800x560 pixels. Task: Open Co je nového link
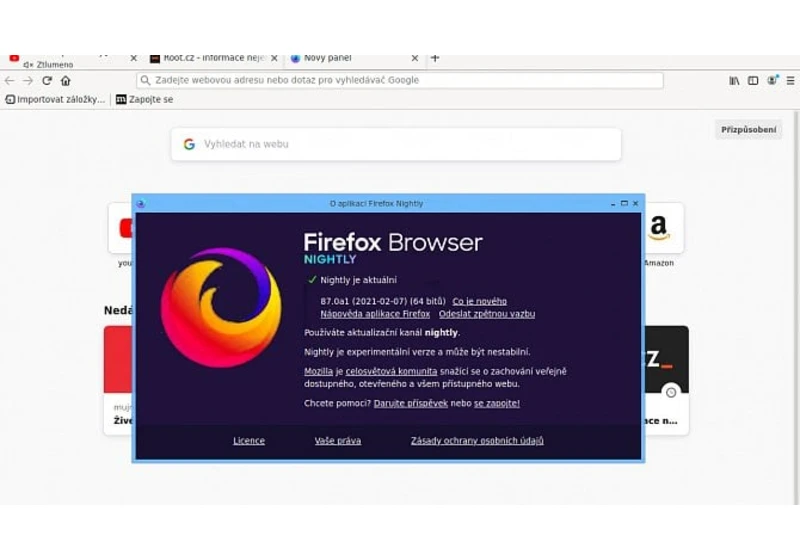pyautogui.click(x=480, y=301)
